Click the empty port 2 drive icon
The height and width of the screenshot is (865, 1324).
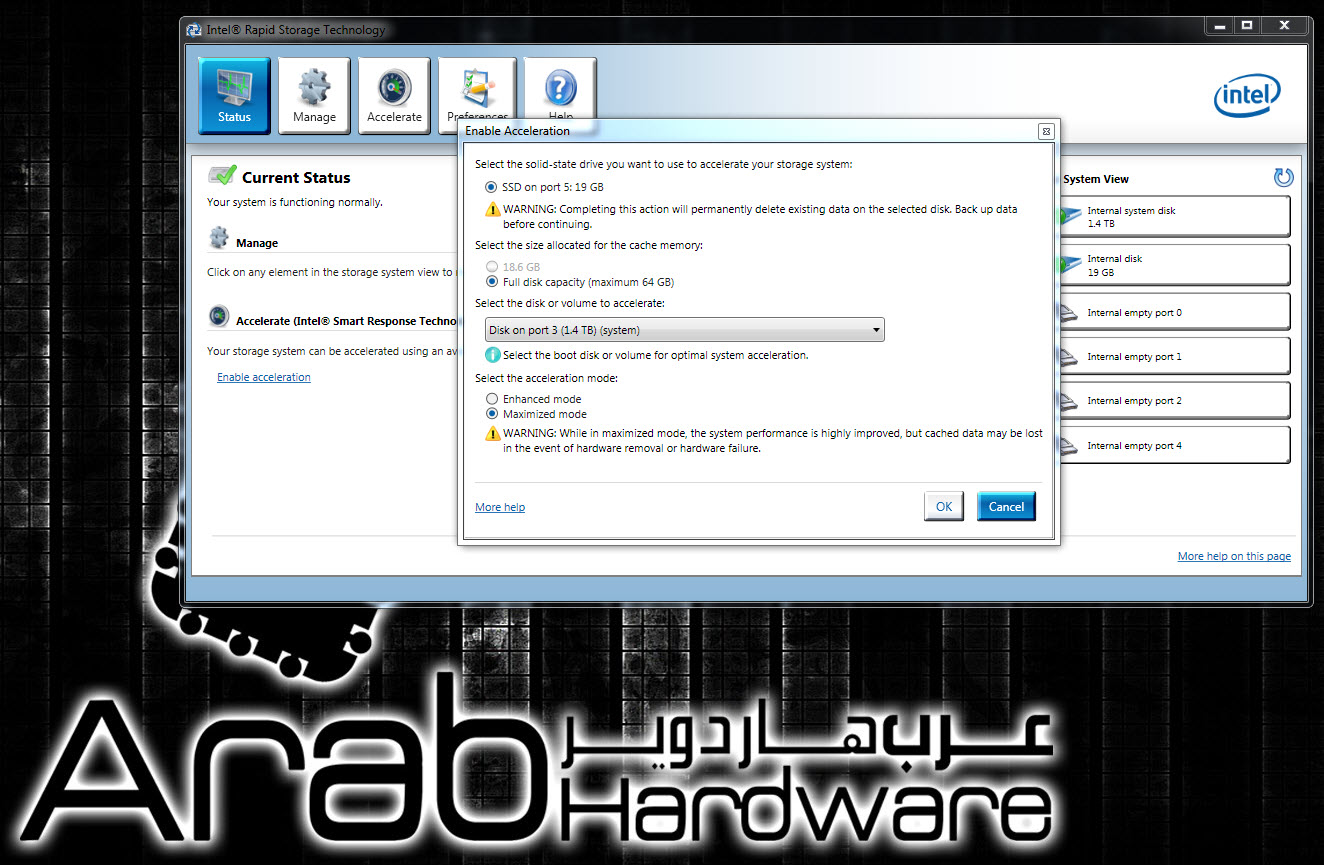click(1069, 402)
